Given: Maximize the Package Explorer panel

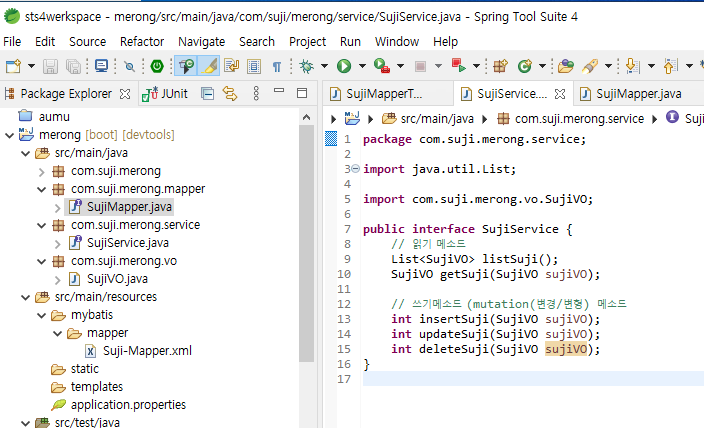Looking at the screenshot, I should pyautogui.click(x=302, y=93).
